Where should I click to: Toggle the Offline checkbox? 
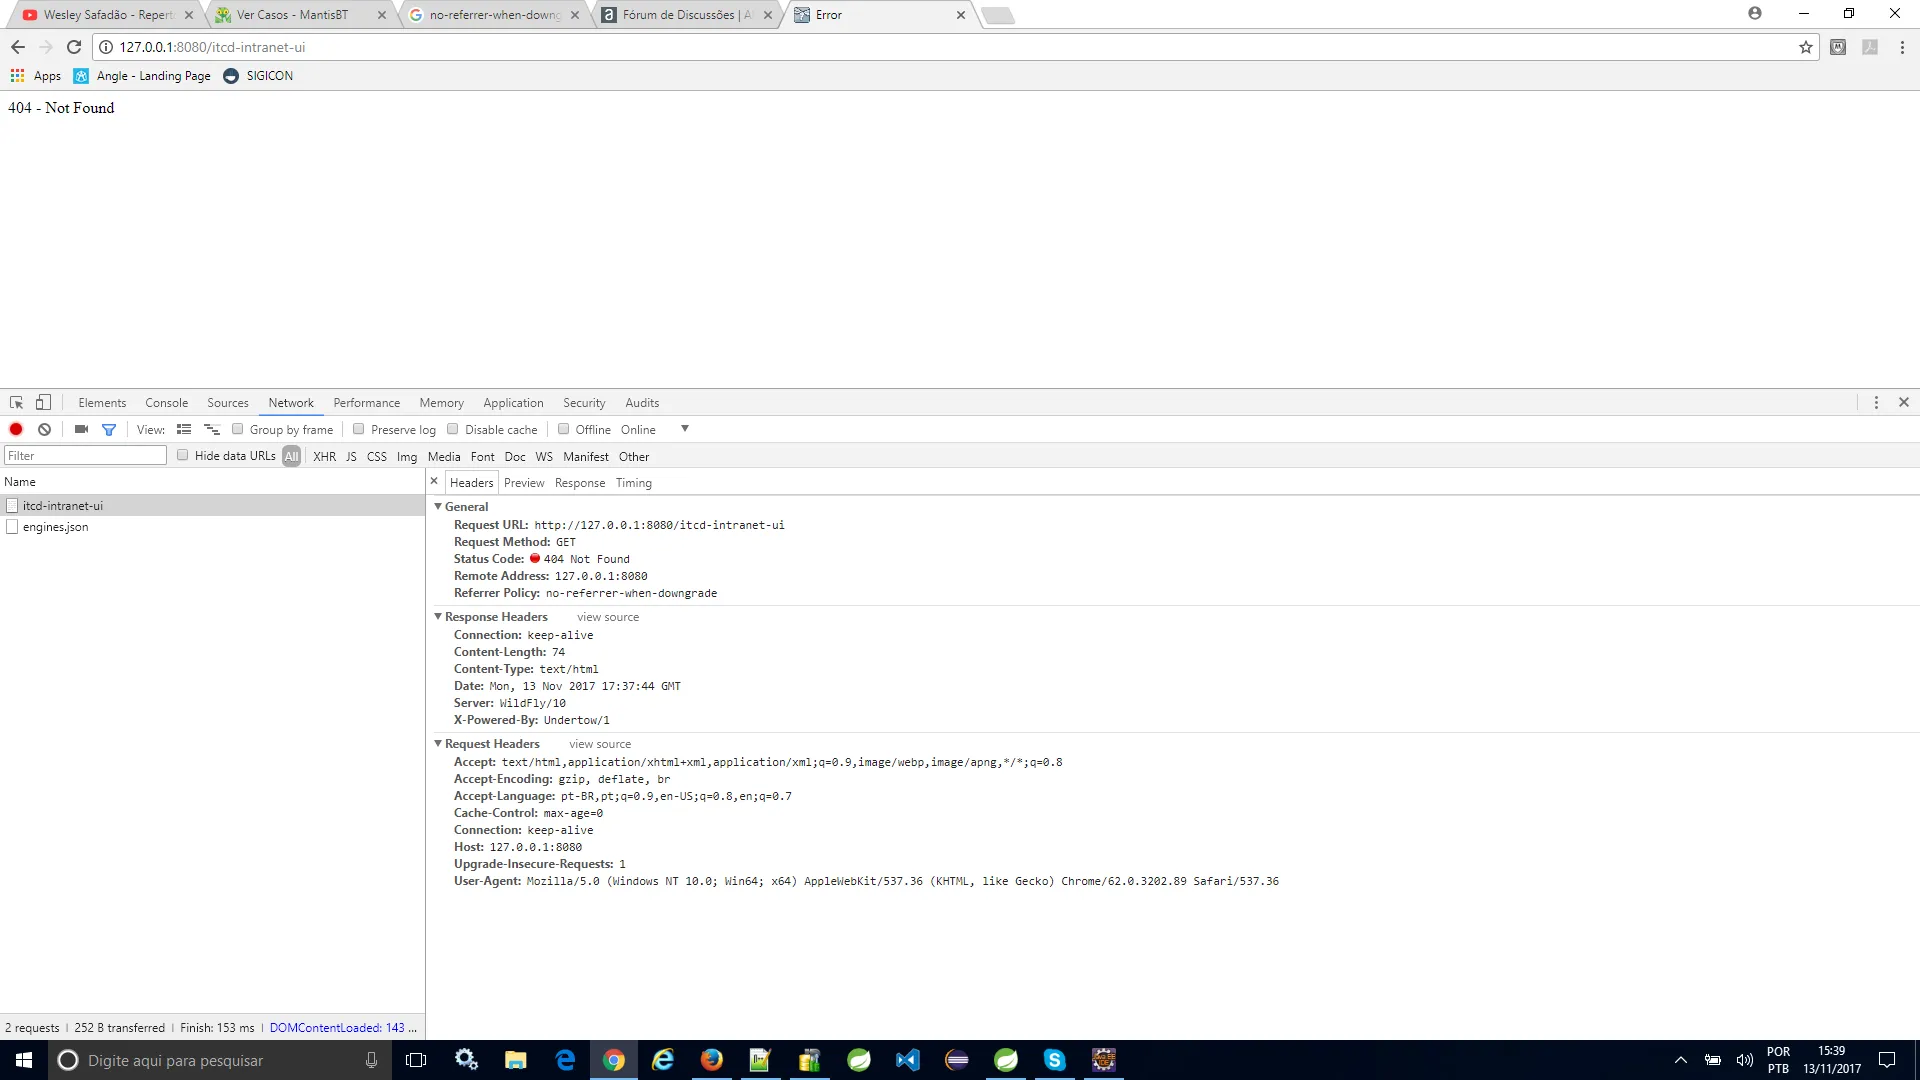coord(564,429)
